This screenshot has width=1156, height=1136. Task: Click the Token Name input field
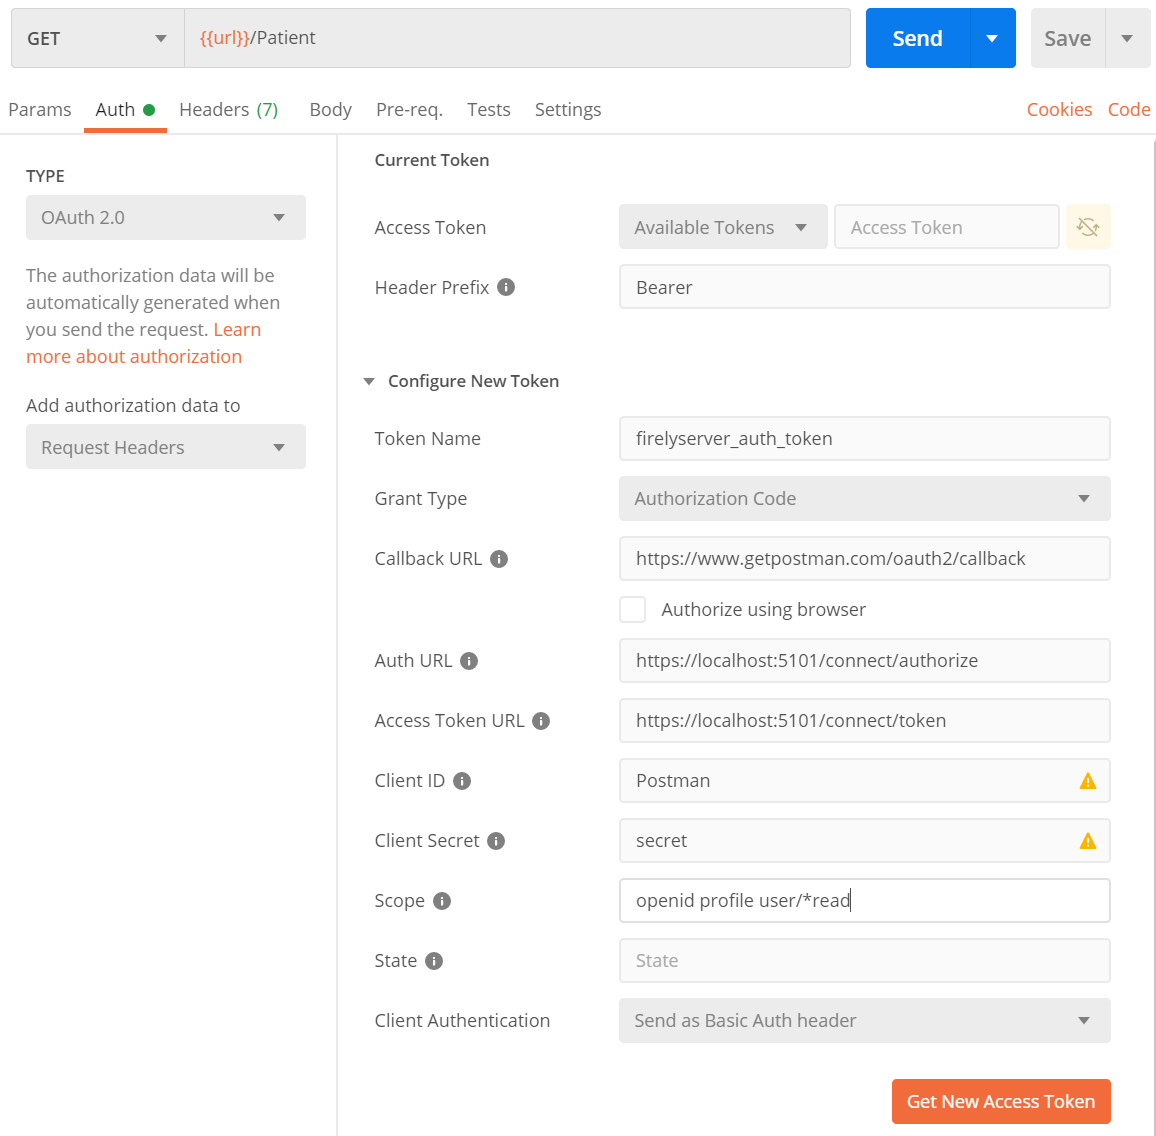coord(865,439)
